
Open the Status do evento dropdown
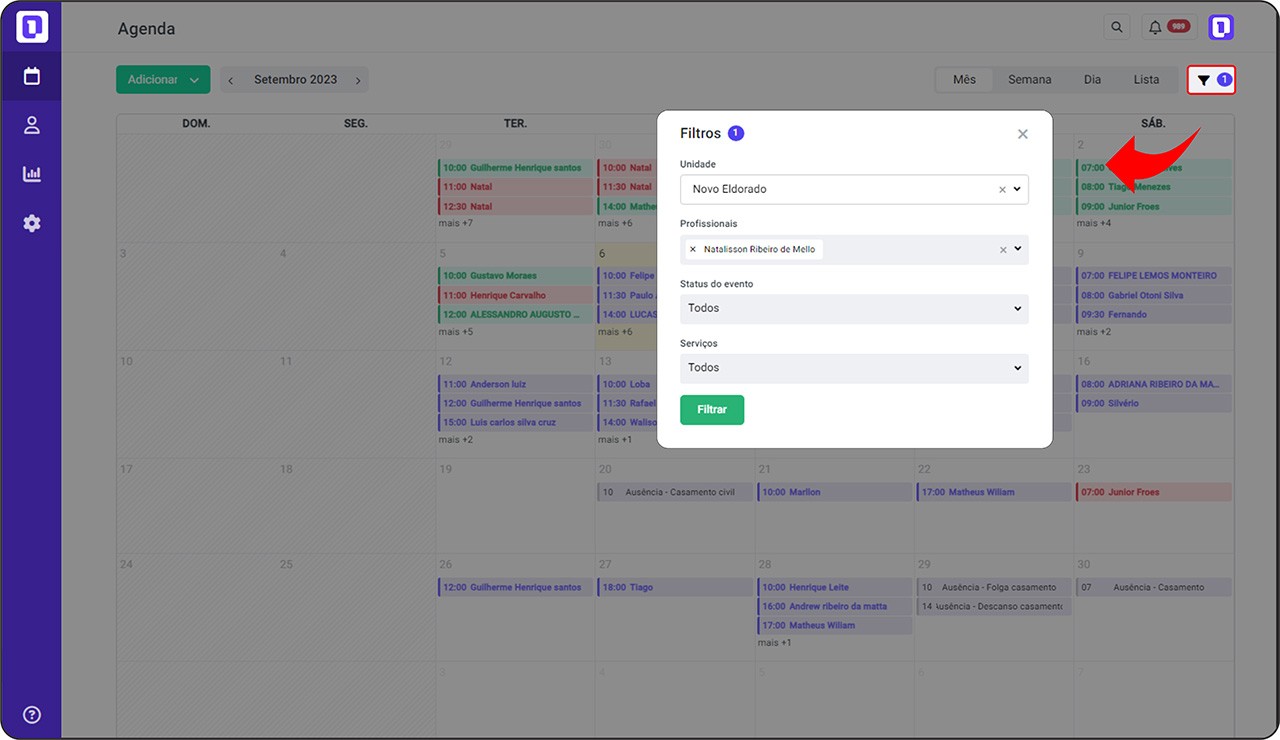854,309
